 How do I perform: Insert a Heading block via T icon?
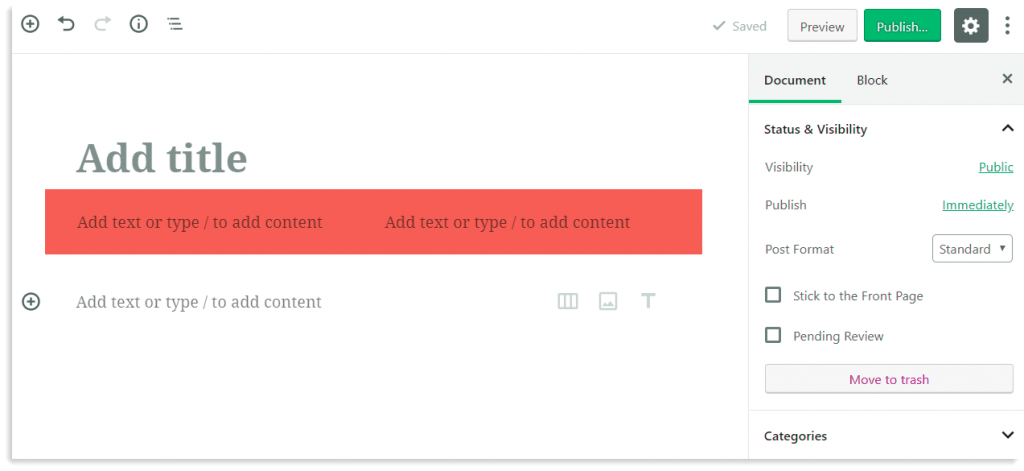point(648,300)
